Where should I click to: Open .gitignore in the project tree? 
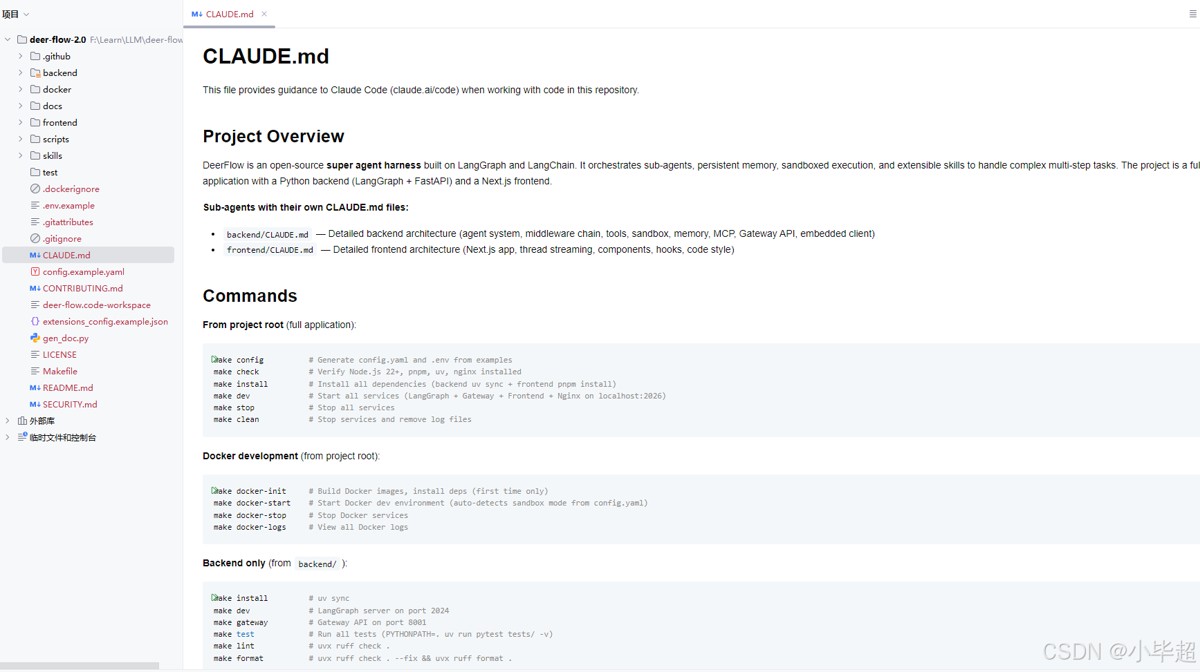tap(62, 238)
